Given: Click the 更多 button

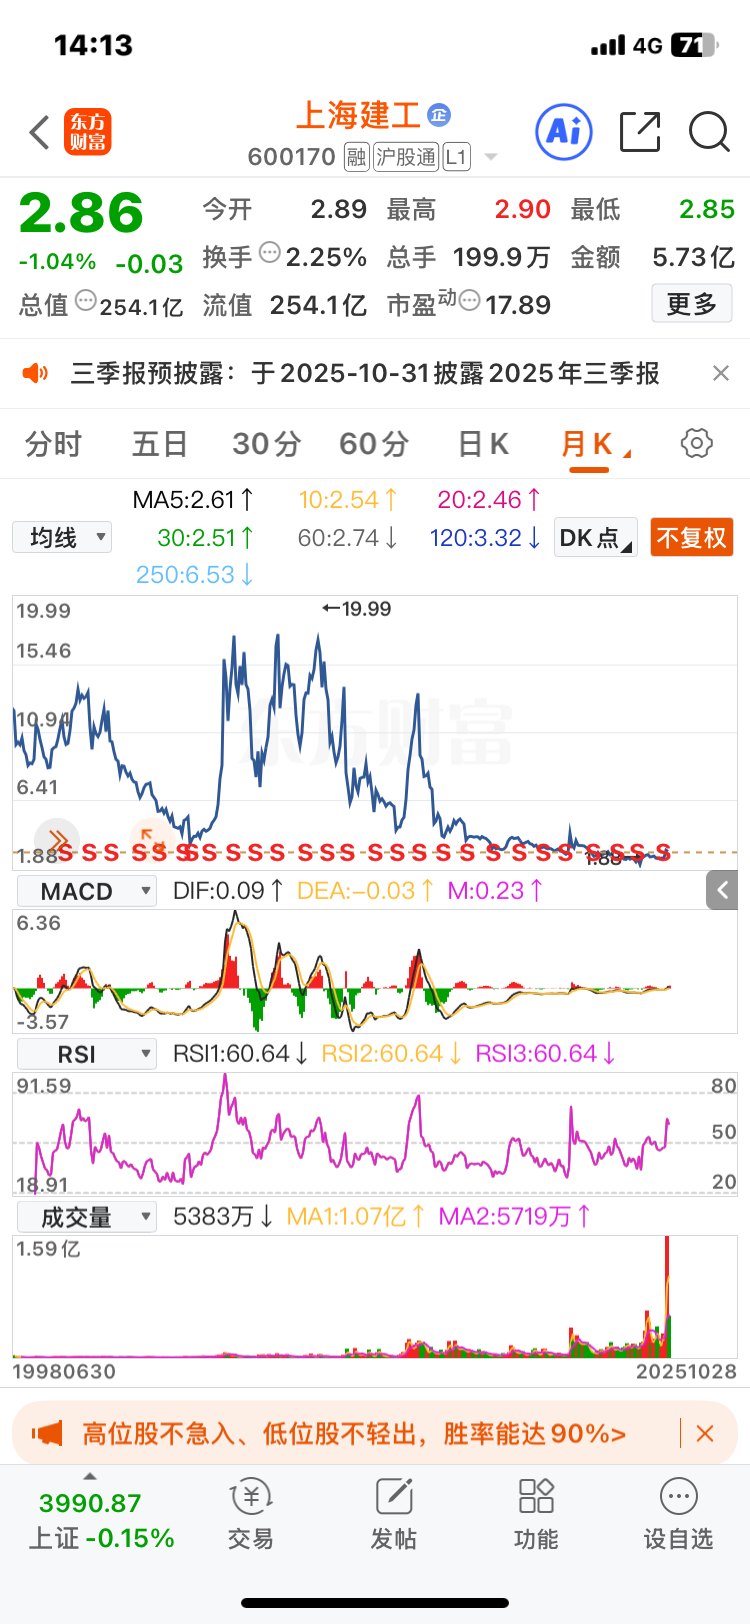Looking at the screenshot, I should click(x=692, y=303).
